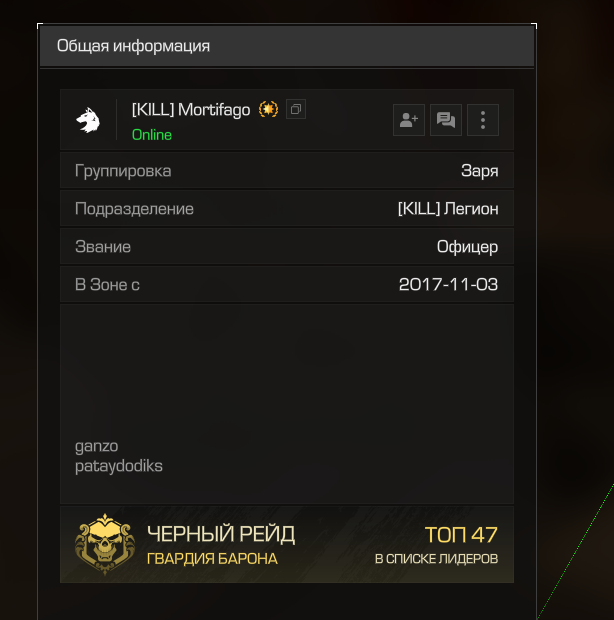The height and width of the screenshot is (620, 614).
Task: Click the golden skull emblem
Action: (x=105, y=544)
